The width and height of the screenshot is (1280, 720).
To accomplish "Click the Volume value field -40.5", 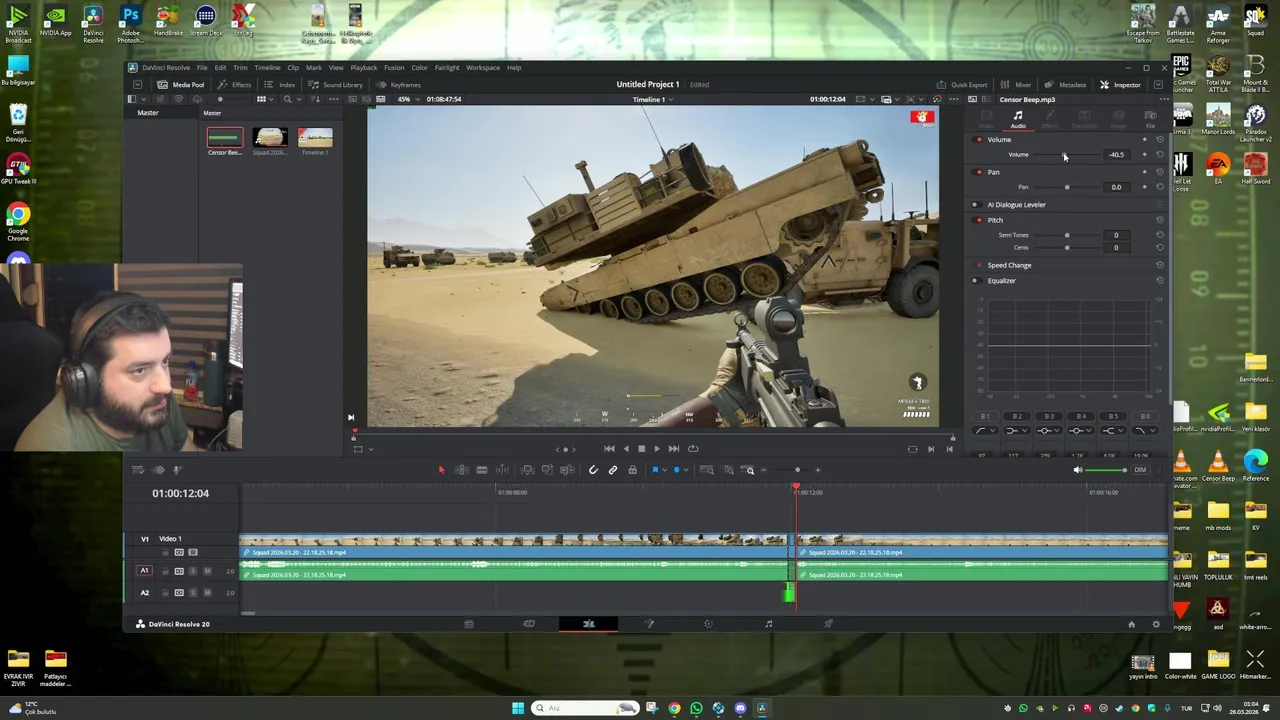I will pyautogui.click(x=1117, y=155).
